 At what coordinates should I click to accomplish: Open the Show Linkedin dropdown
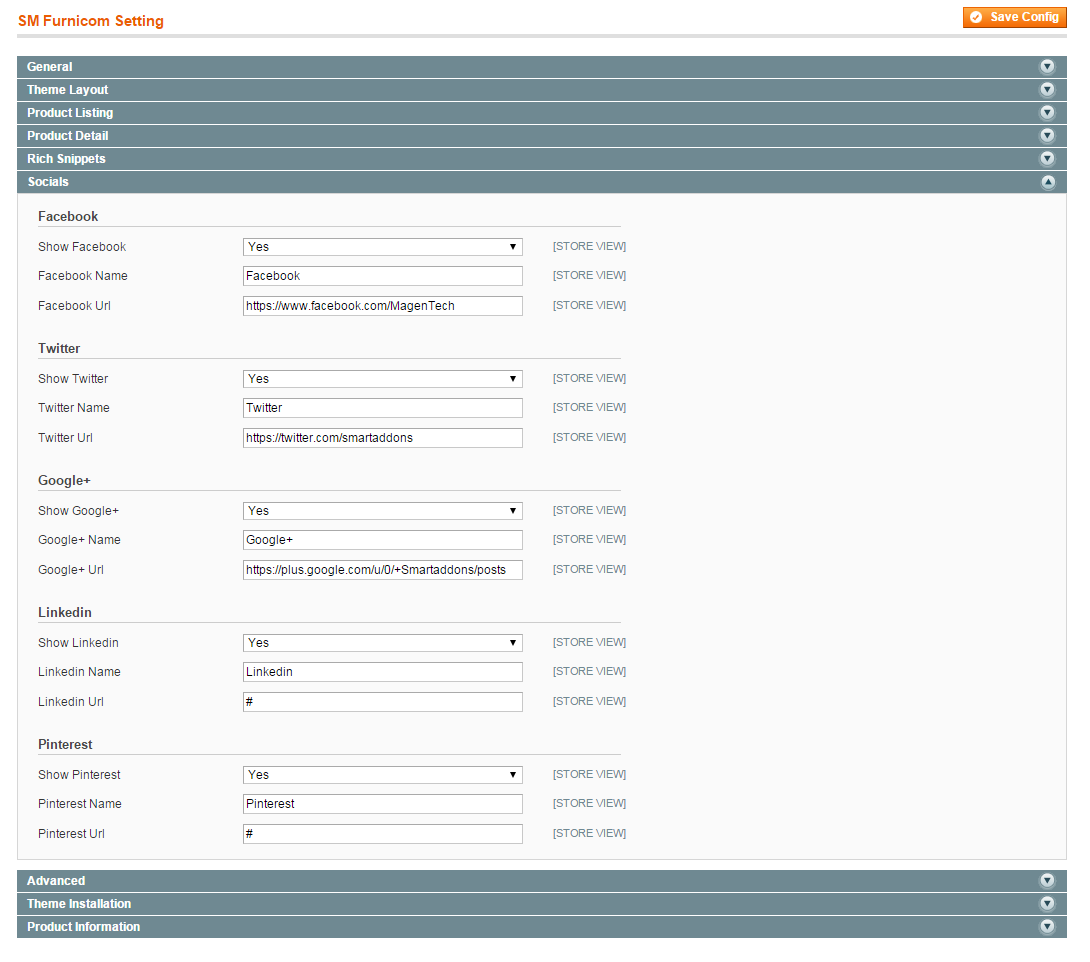pyautogui.click(x=382, y=643)
